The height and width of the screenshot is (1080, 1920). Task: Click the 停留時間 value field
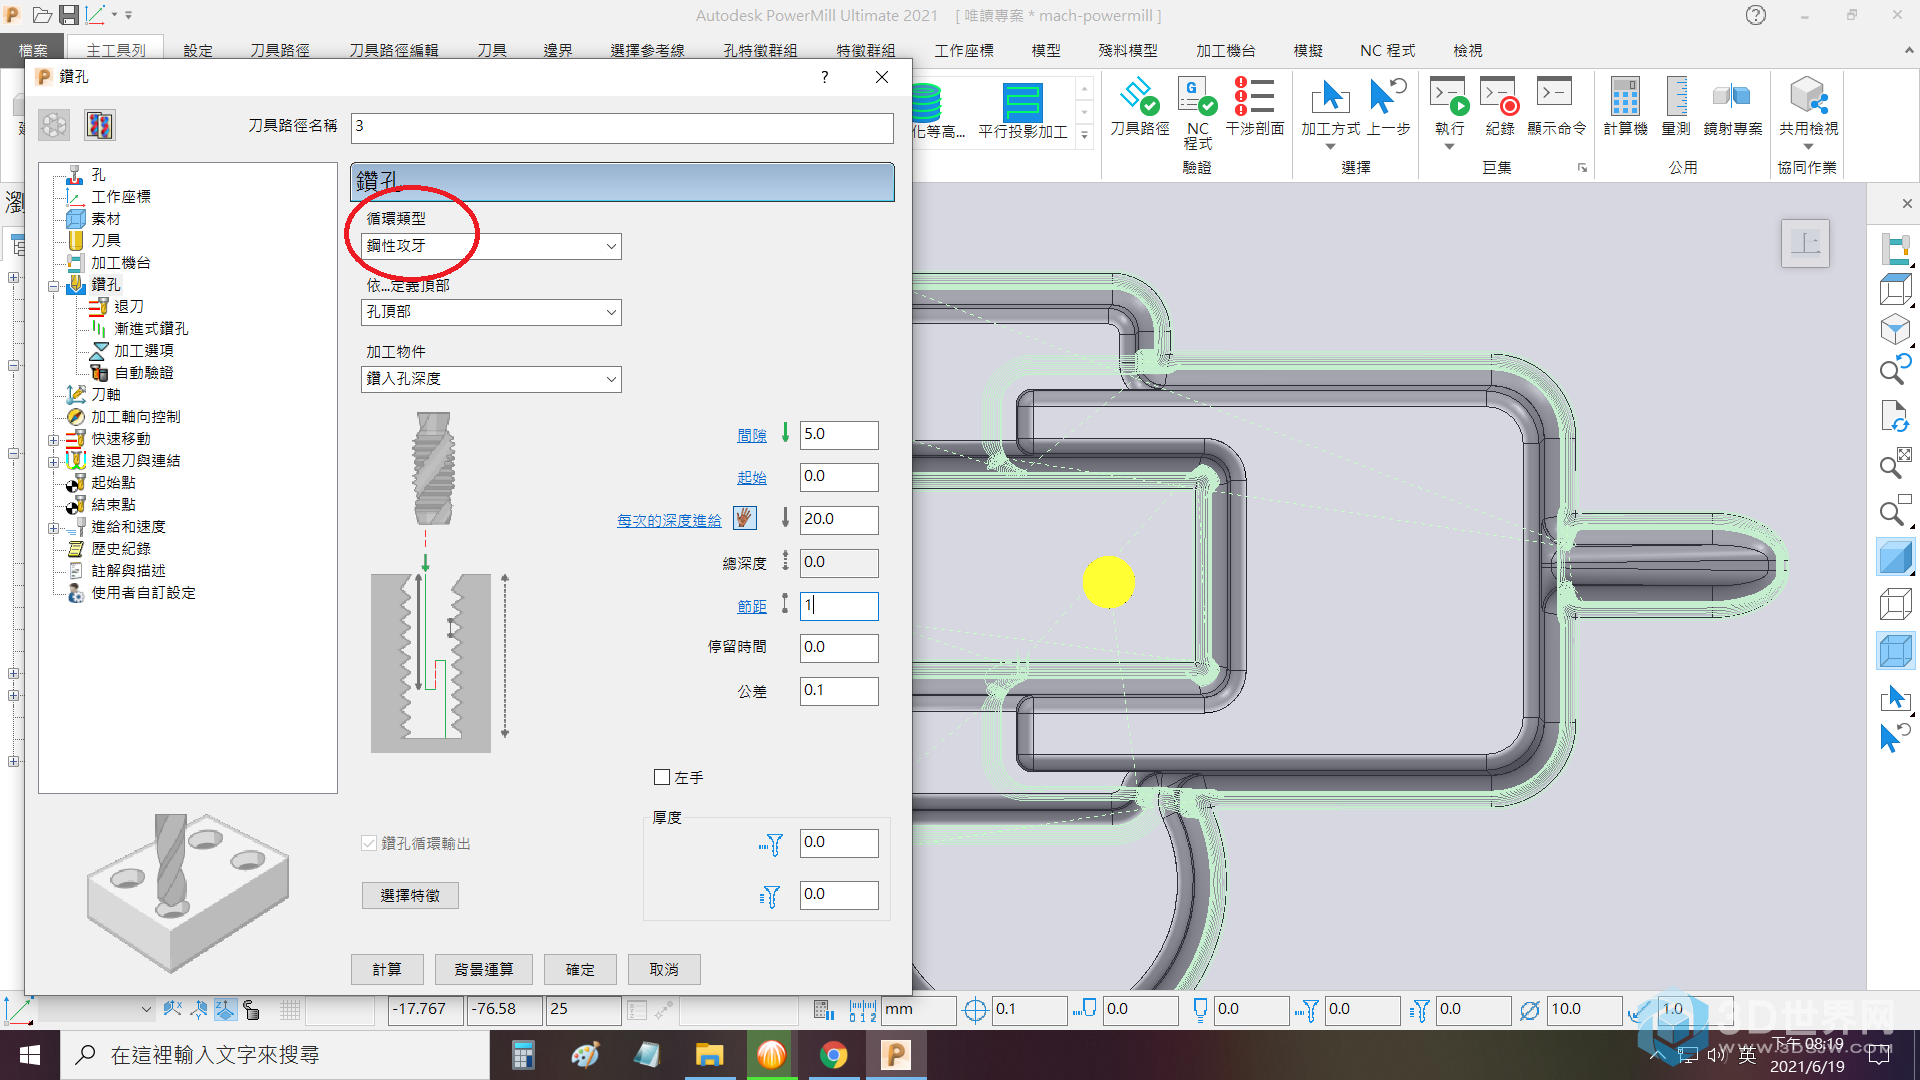pos(839,648)
